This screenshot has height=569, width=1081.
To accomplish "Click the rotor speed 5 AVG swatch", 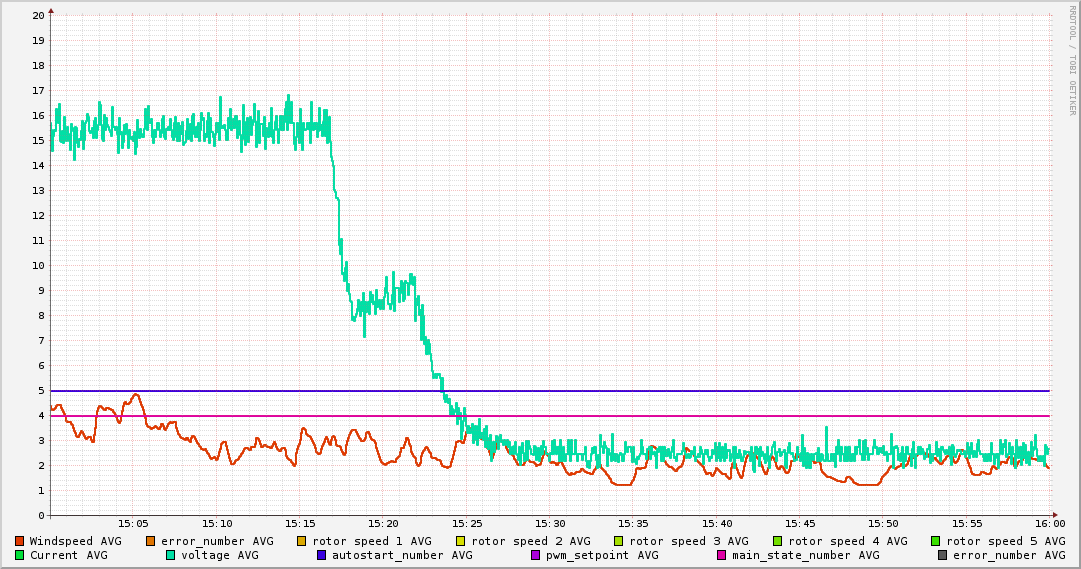I will [936, 541].
